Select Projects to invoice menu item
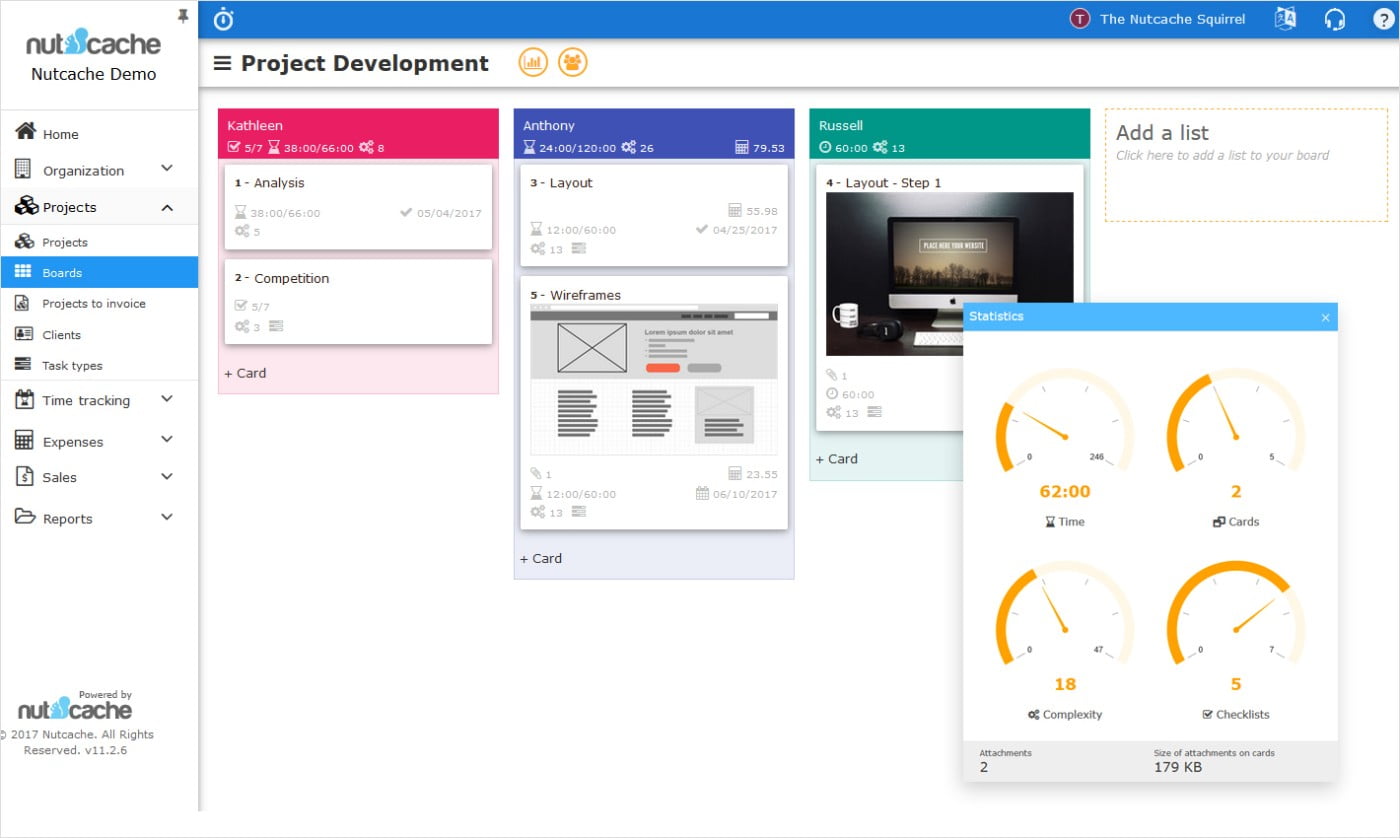This screenshot has height=838, width=1400. (93, 304)
